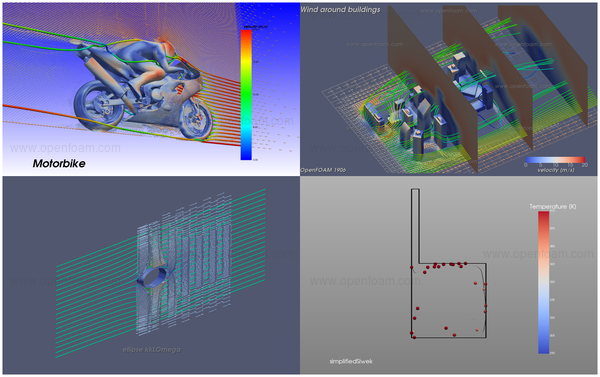Click the 'ellipse kkLOmega' caption
The image size is (600, 377).
pos(152,349)
